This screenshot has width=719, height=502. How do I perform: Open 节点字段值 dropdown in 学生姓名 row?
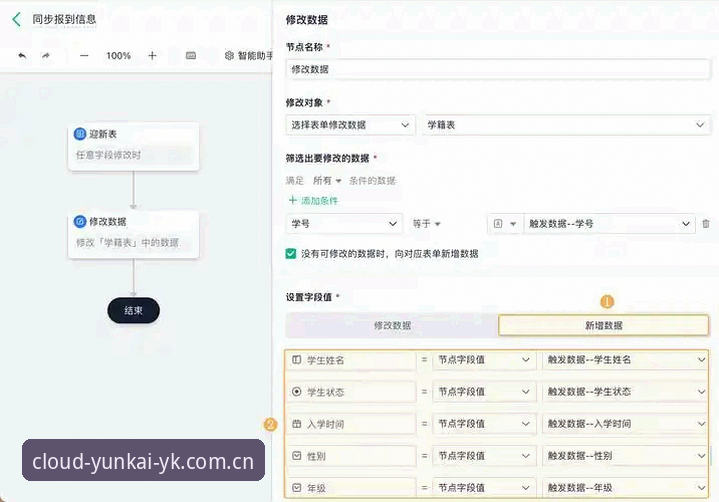[484, 360]
